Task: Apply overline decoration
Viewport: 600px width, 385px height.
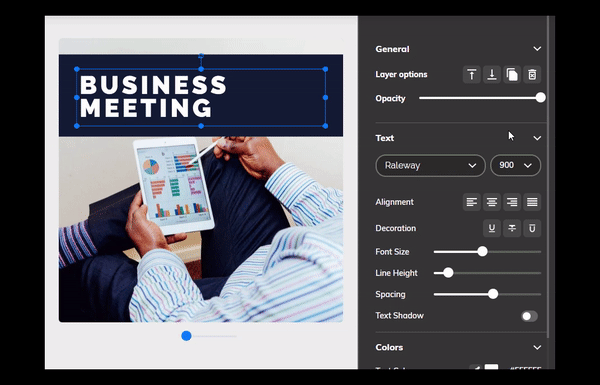Action: click(532, 228)
